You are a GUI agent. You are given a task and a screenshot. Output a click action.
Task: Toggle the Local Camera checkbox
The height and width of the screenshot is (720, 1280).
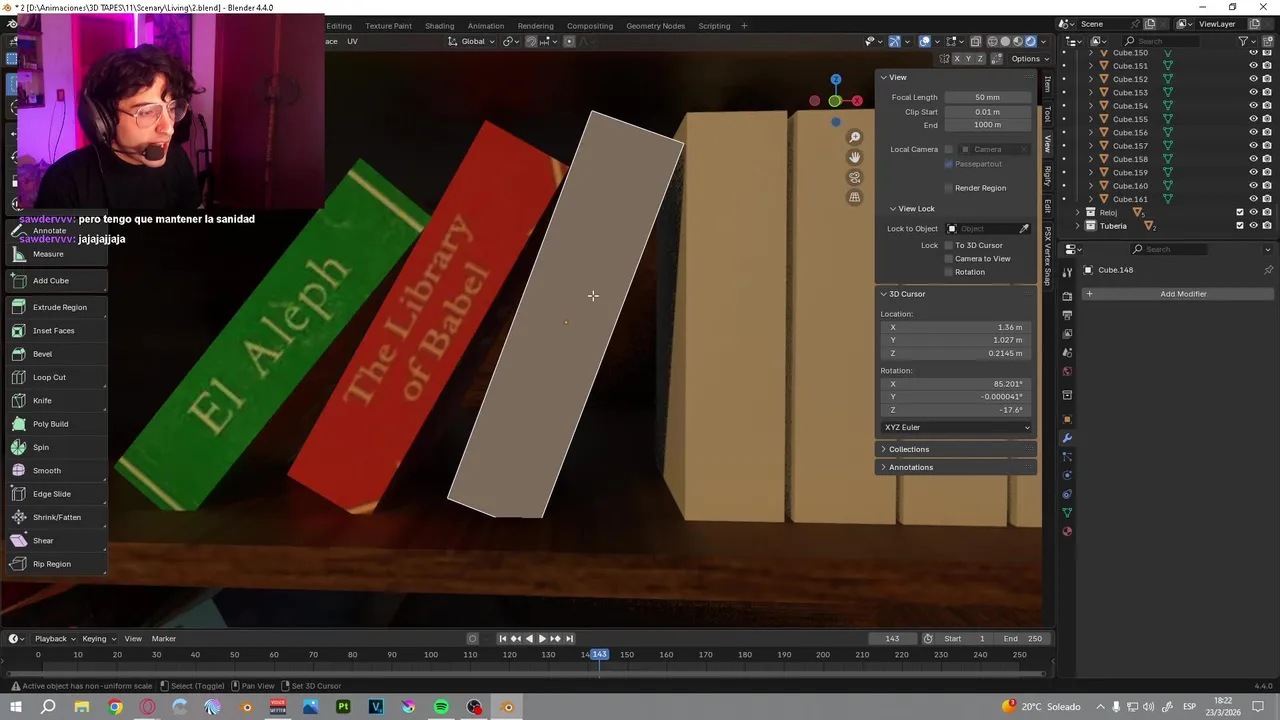point(949,149)
